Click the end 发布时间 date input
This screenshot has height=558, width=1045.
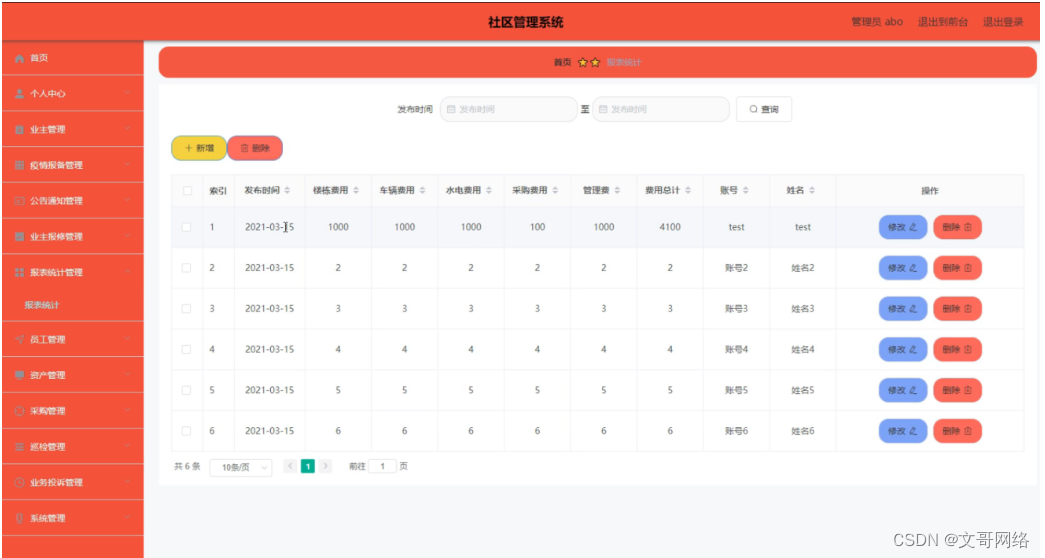660,109
